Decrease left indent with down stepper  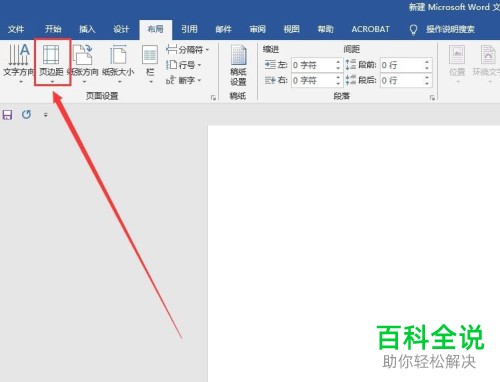pos(338,68)
